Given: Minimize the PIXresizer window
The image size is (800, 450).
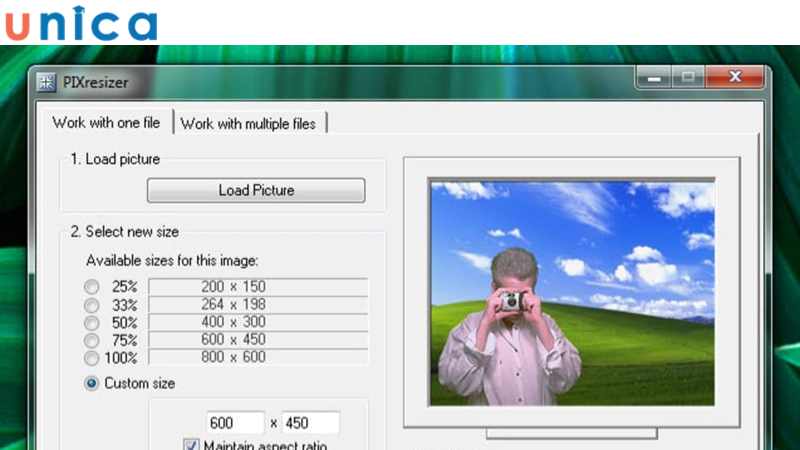Looking at the screenshot, I should point(654,78).
